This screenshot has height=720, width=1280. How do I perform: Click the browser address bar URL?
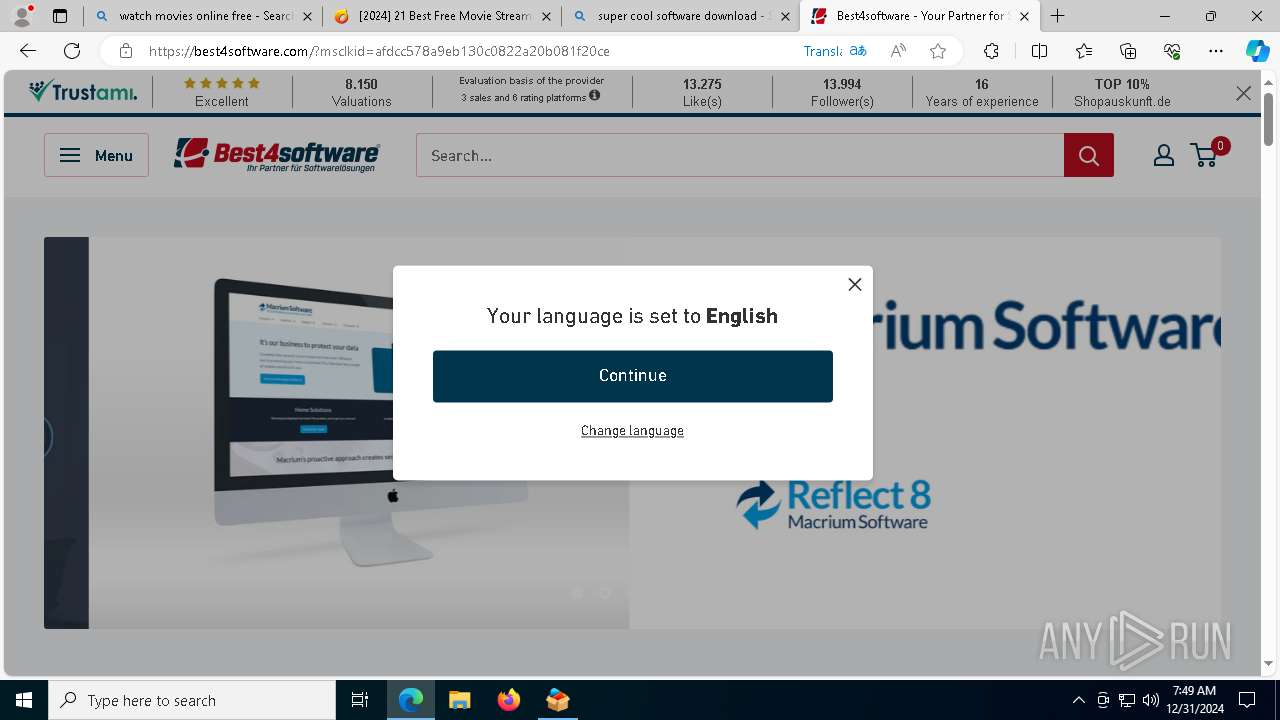(379, 51)
